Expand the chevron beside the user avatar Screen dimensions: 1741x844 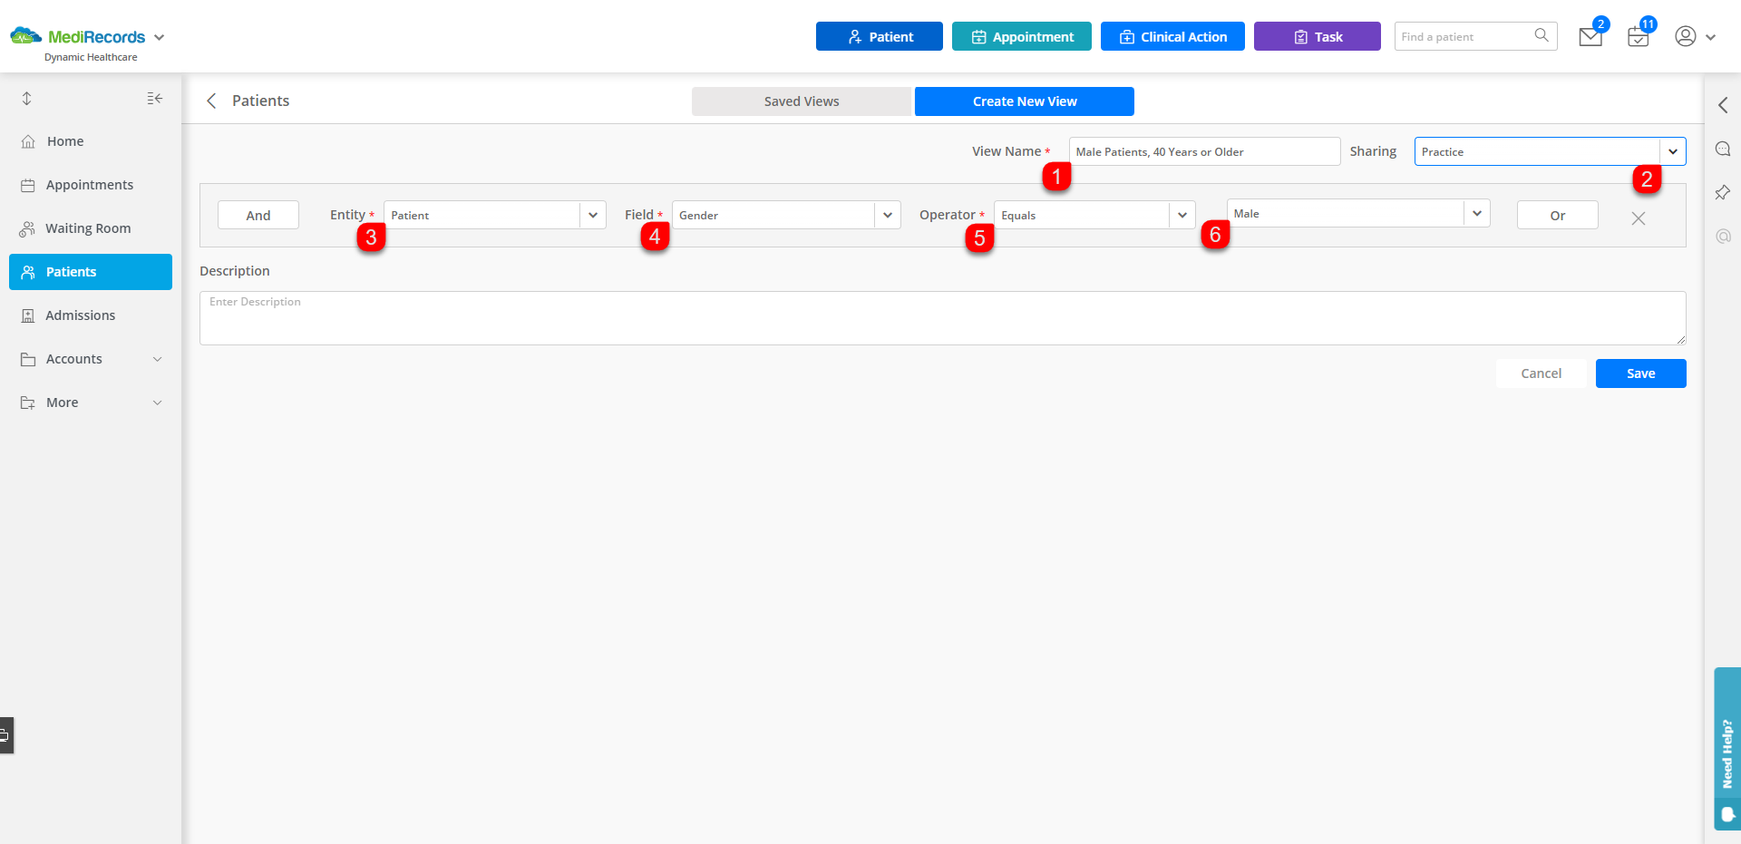(1711, 37)
